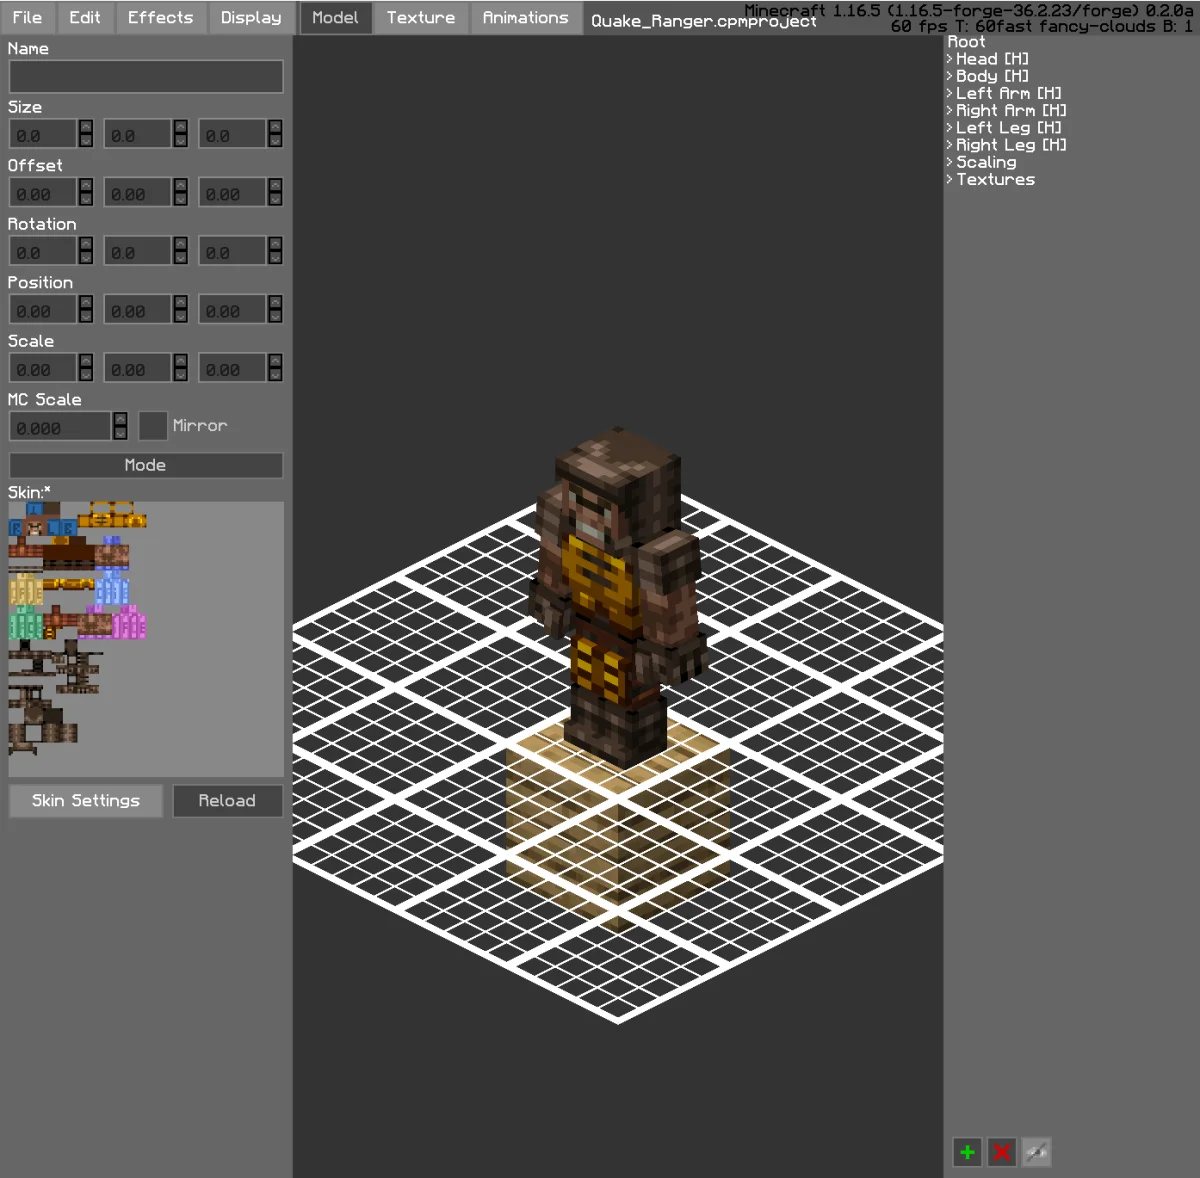
Task: Expand the Body [H] tree node
Action: 950,76
